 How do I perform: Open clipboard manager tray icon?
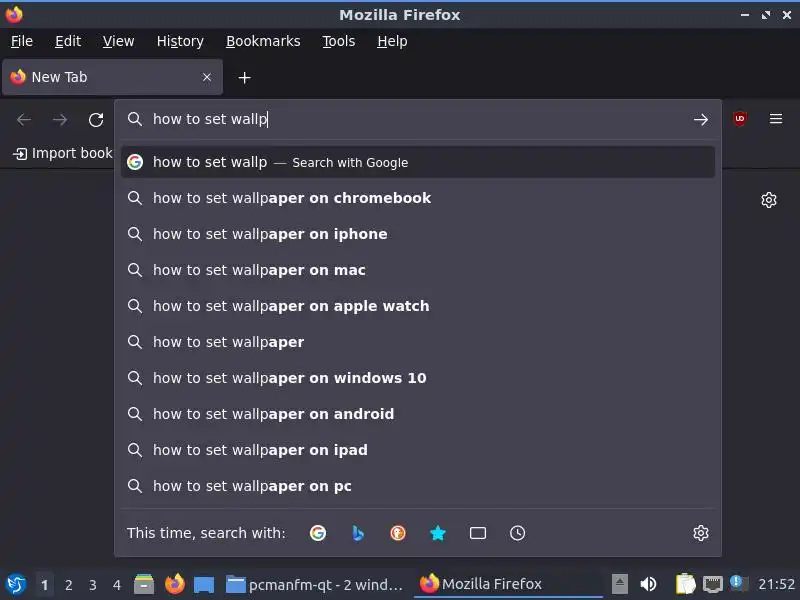(685, 584)
